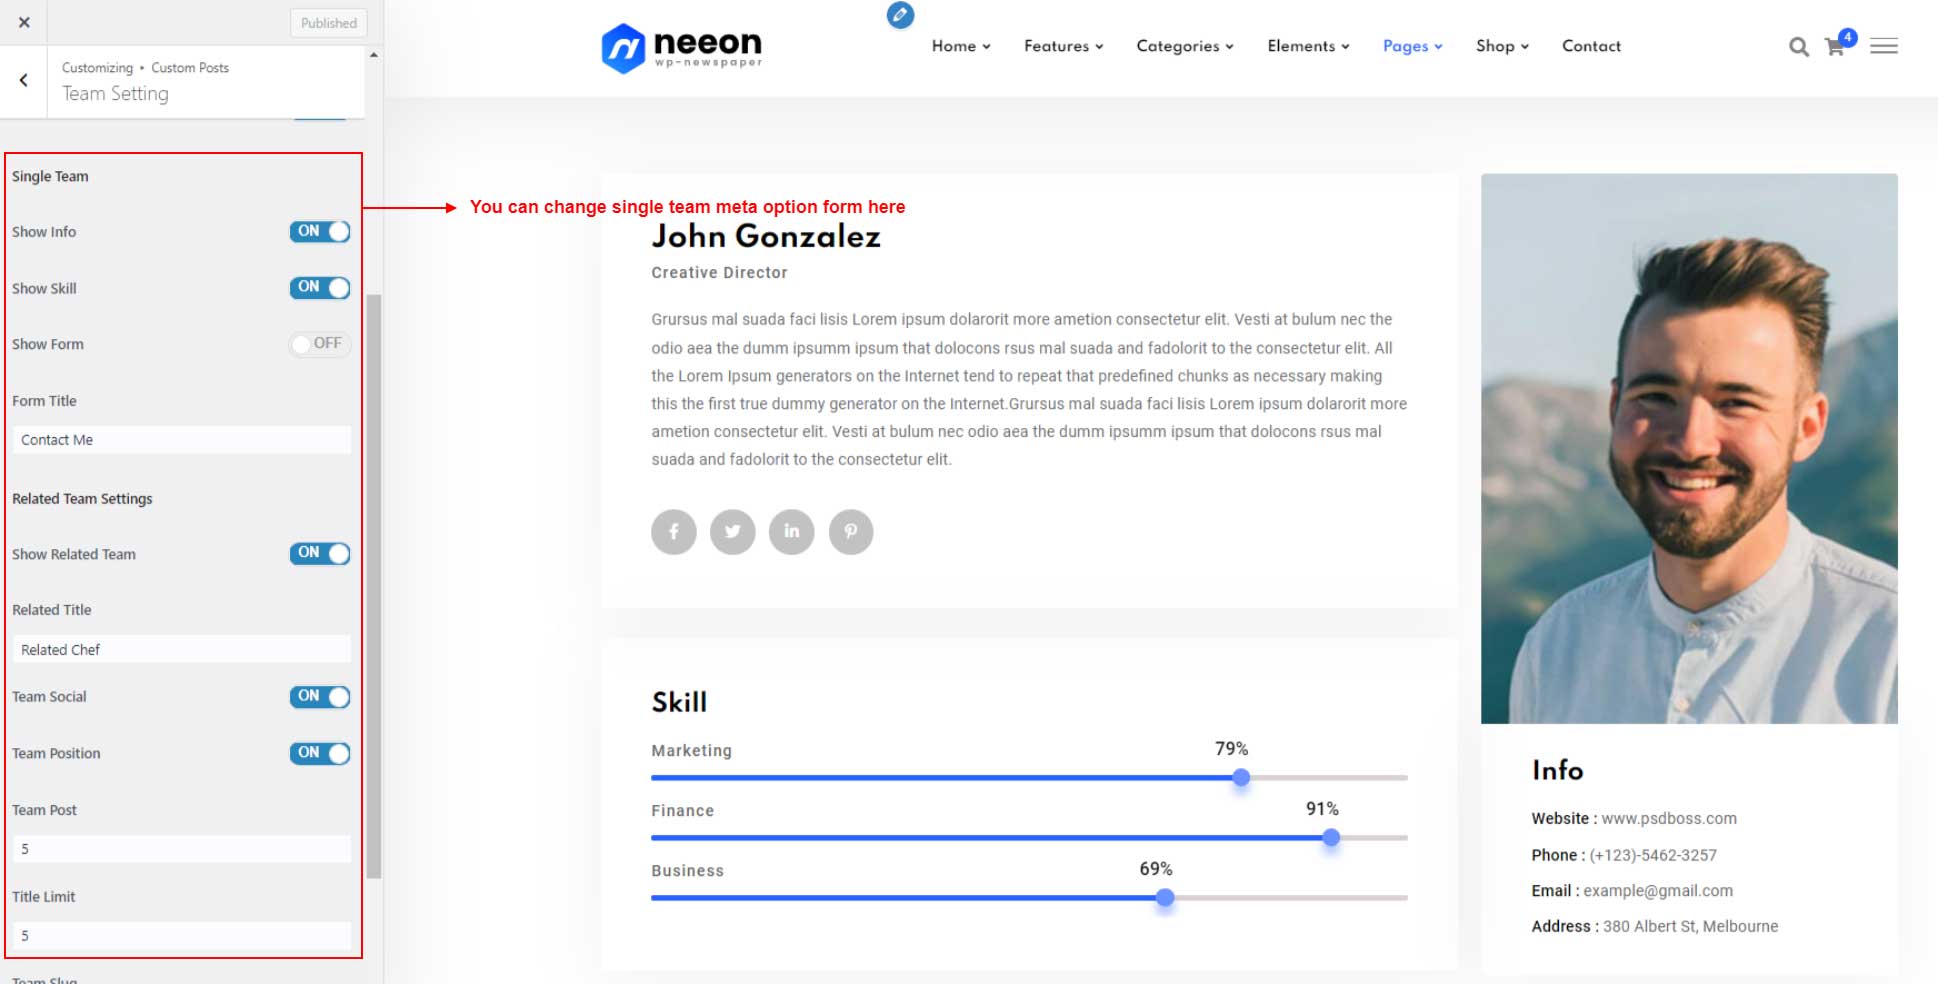Open the Pages menu item
The height and width of the screenshot is (984, 1938).
[1413, 46]
